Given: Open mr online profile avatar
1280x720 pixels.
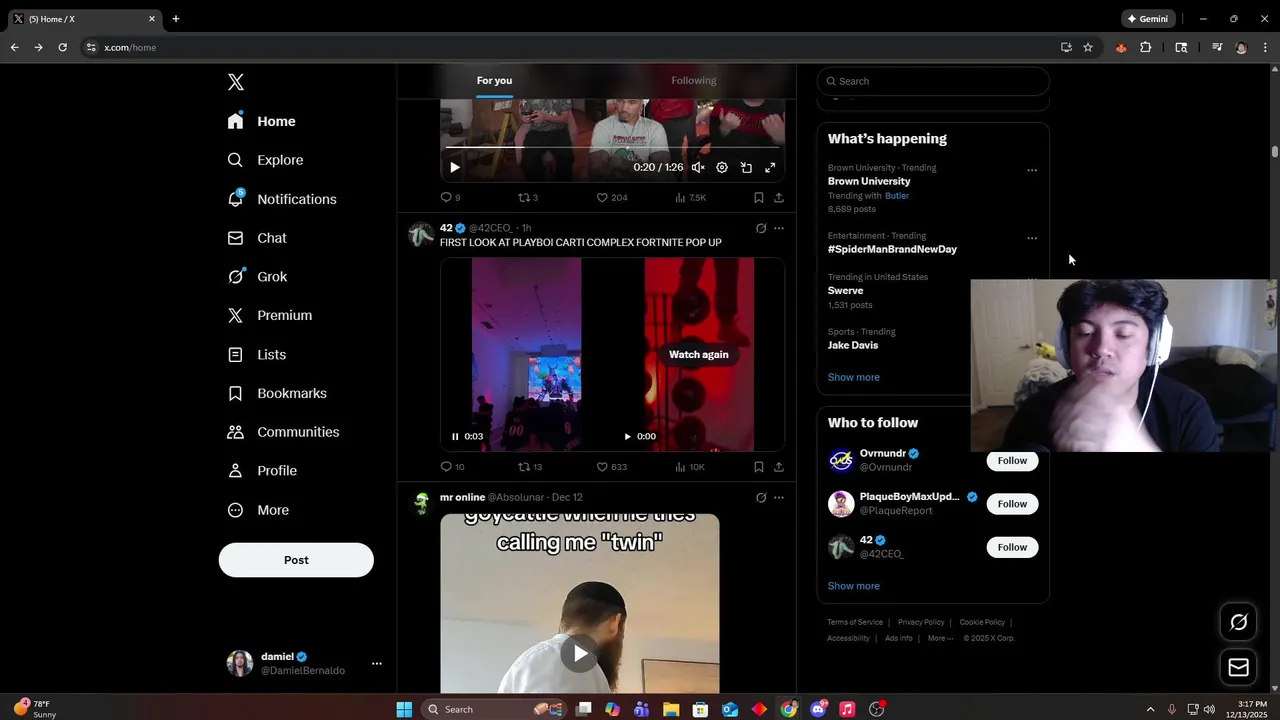Looking at the screenshot, I should coord(421,503).
